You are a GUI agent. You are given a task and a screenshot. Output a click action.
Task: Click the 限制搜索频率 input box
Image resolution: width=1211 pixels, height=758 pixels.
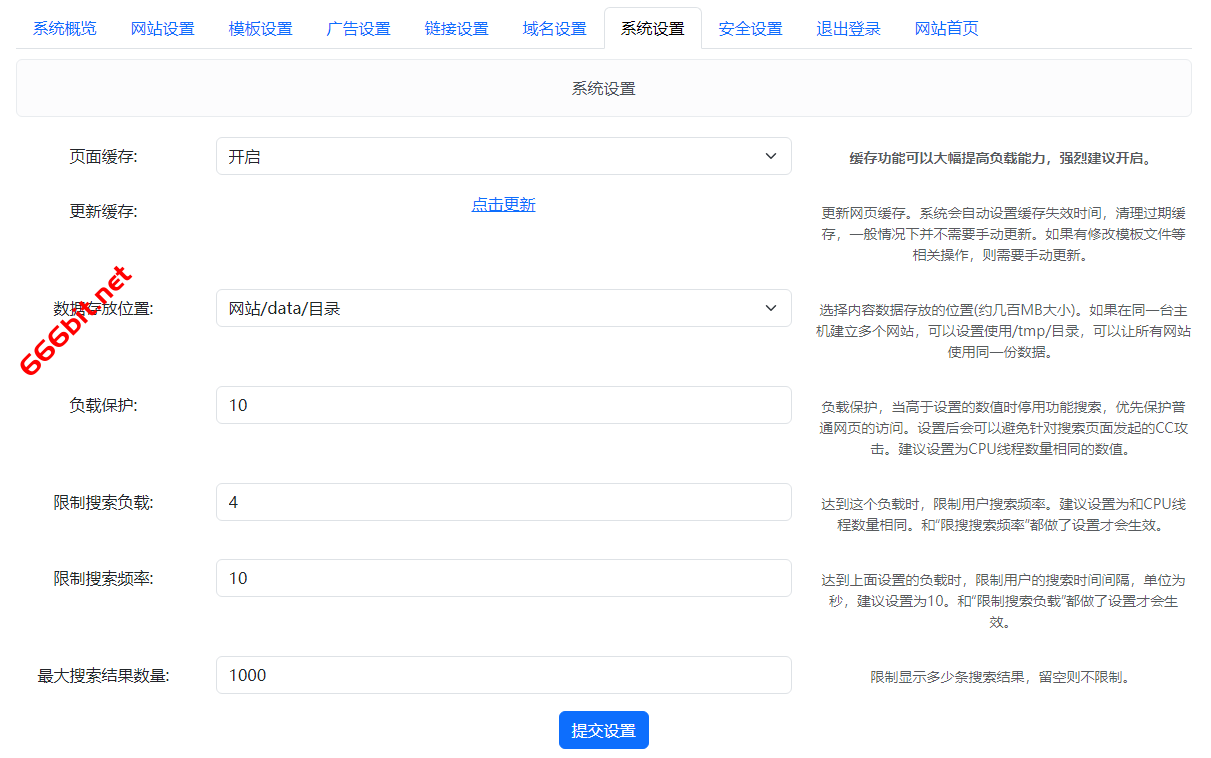503,578
